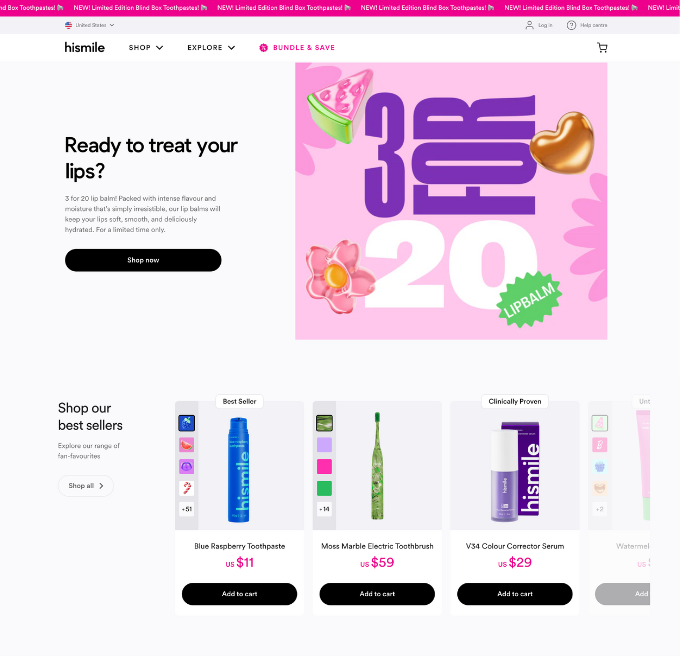Open the shopping cart icon
This screenshot has width=680, height=656.
(602, 48)
